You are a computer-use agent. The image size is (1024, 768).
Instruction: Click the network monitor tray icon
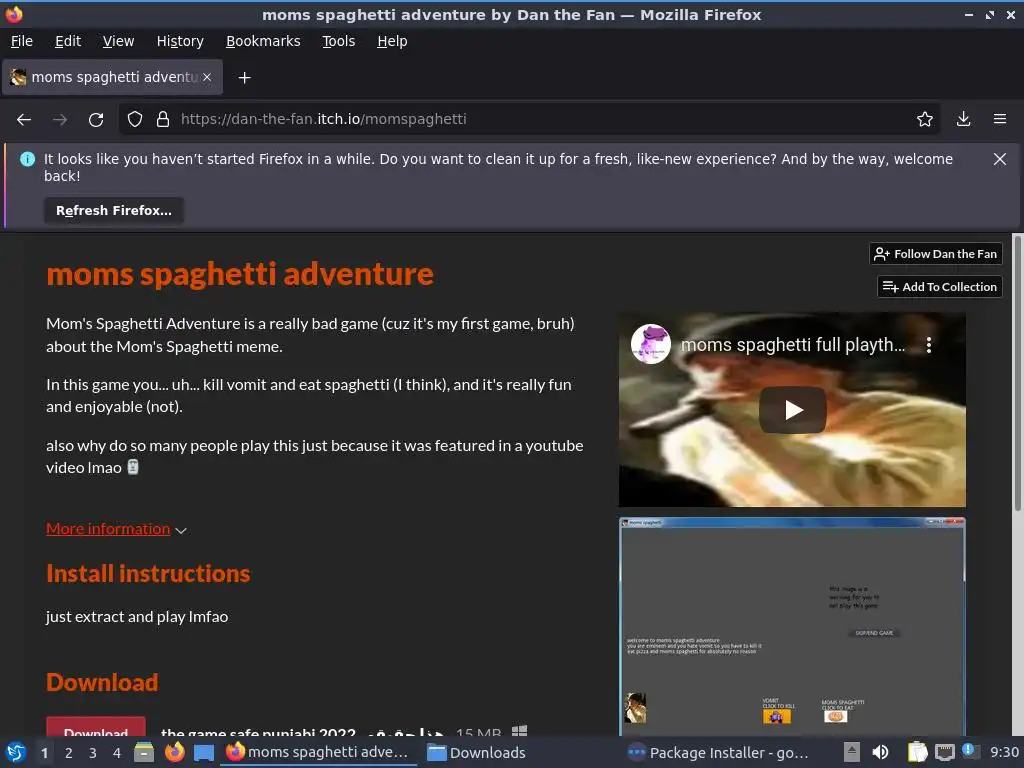[x=944, y=752]
